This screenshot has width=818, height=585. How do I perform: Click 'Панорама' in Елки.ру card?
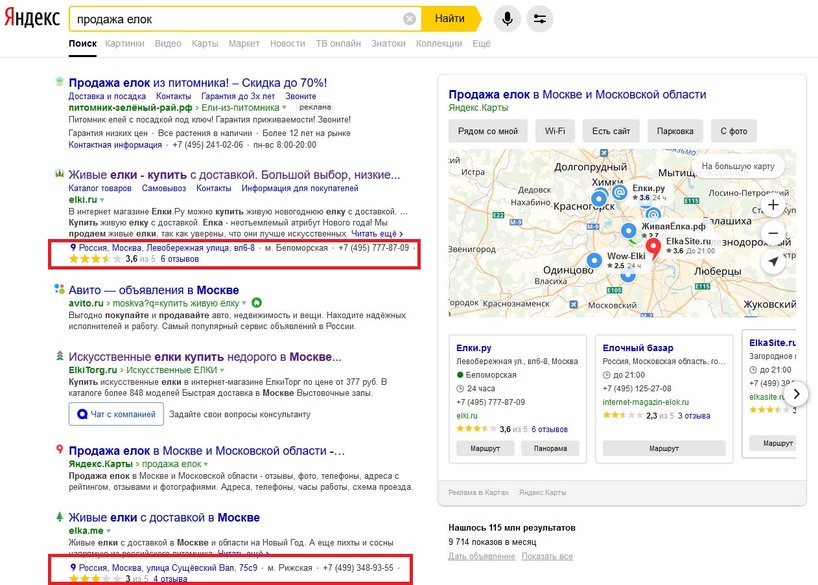(x=550, y=448)
